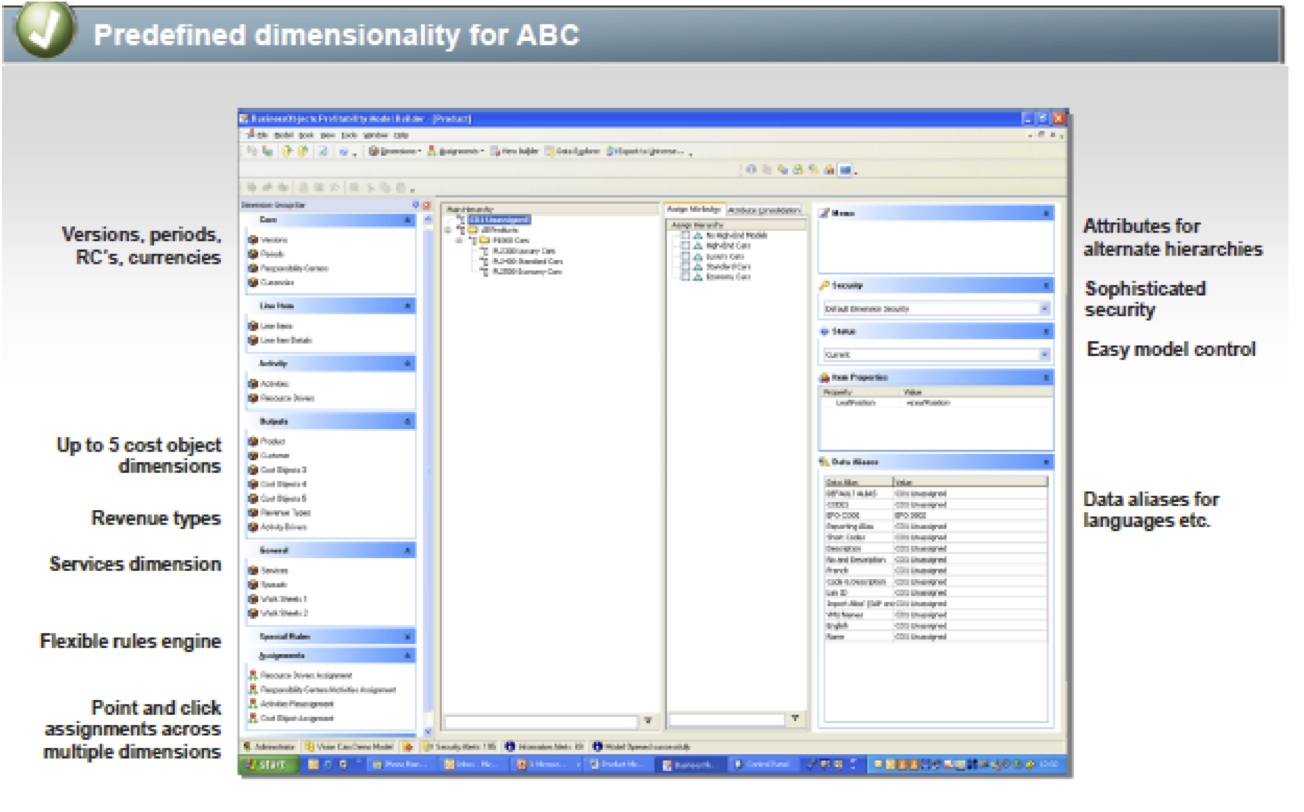Check the Luxury Cars attribute
Viewport: 1304px width, 812px height.
685,256
